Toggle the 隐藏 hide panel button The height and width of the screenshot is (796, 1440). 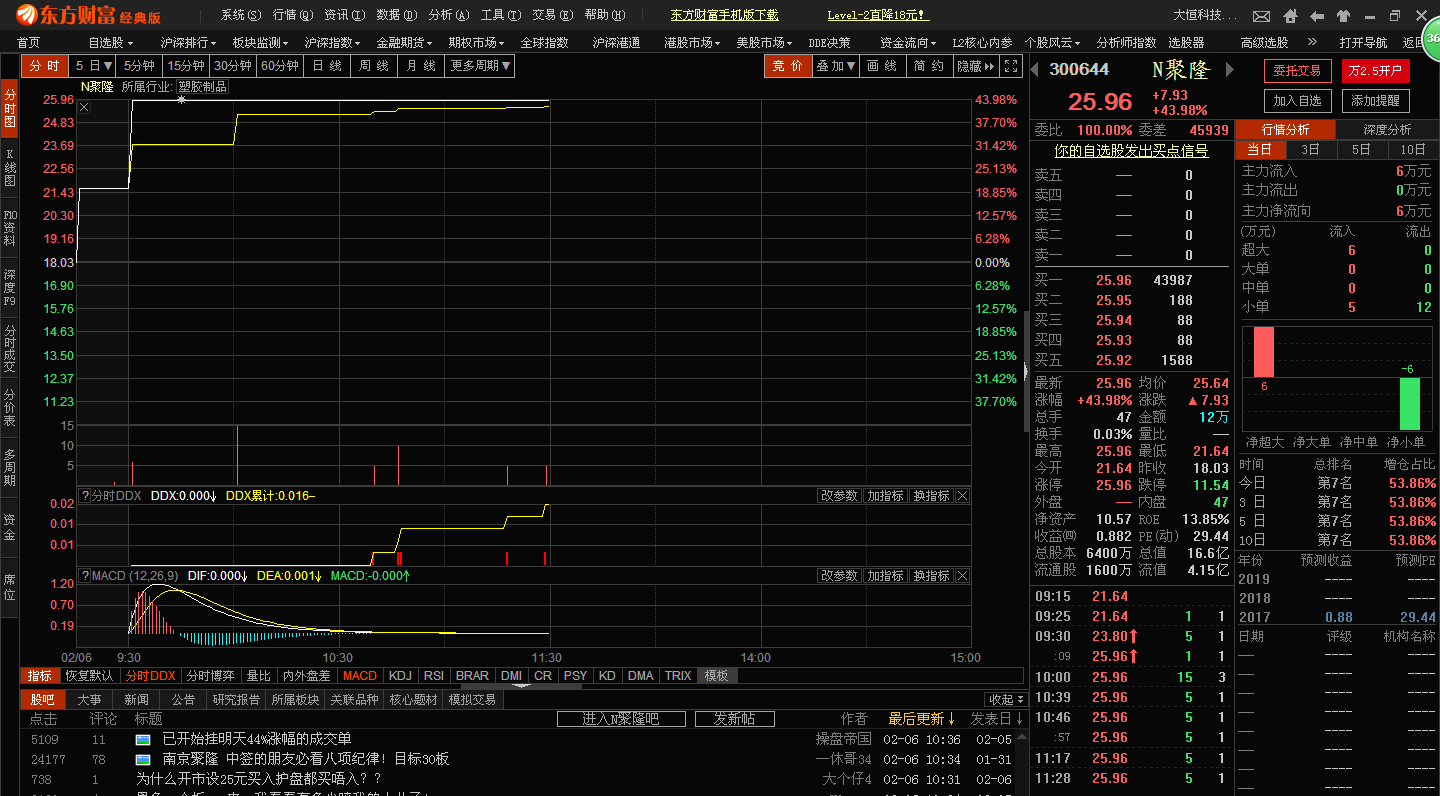click(975, 66)
